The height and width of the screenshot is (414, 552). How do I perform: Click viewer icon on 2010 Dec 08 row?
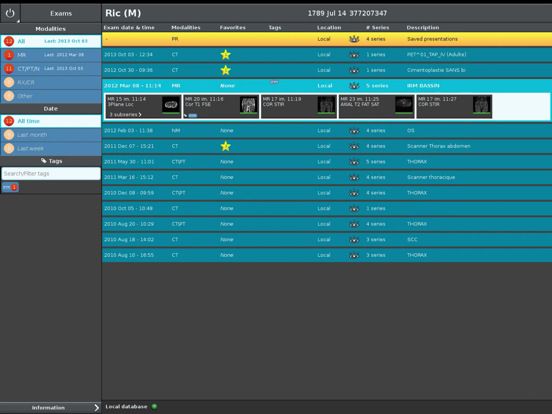(x=354, y=193)
